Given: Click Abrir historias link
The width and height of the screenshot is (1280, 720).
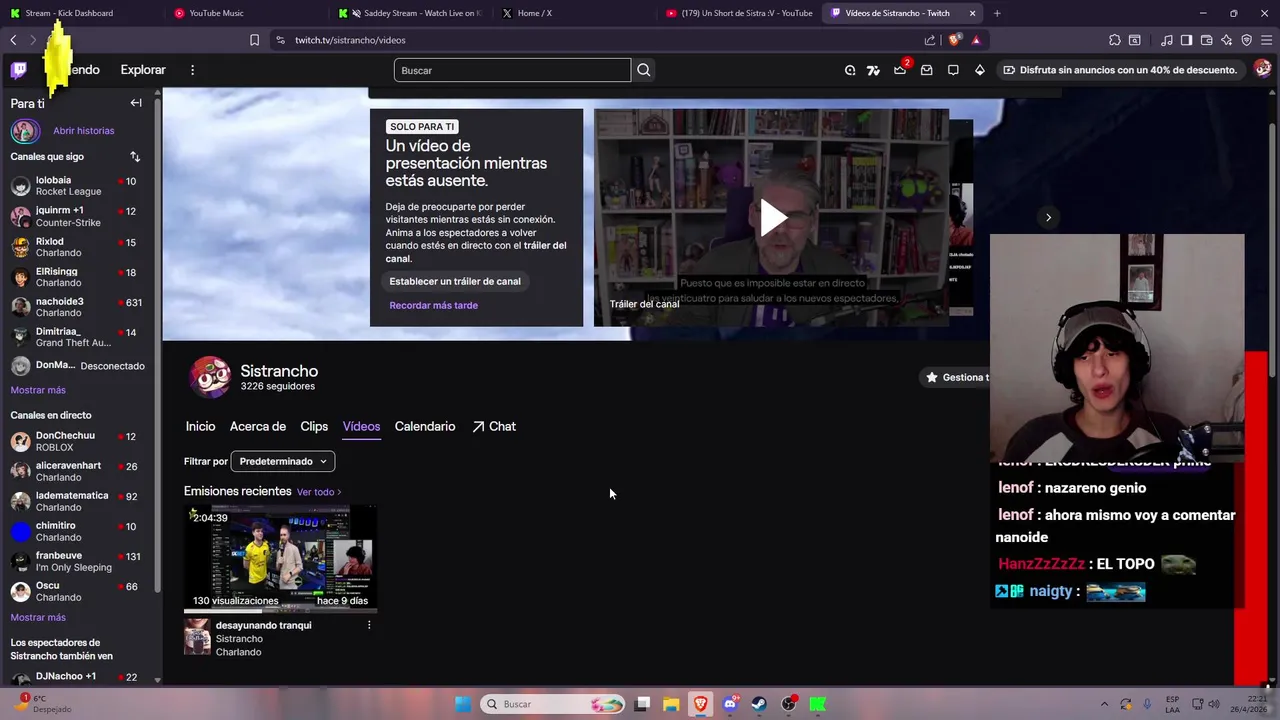Looking at the screenshot, I should point(84,131).
